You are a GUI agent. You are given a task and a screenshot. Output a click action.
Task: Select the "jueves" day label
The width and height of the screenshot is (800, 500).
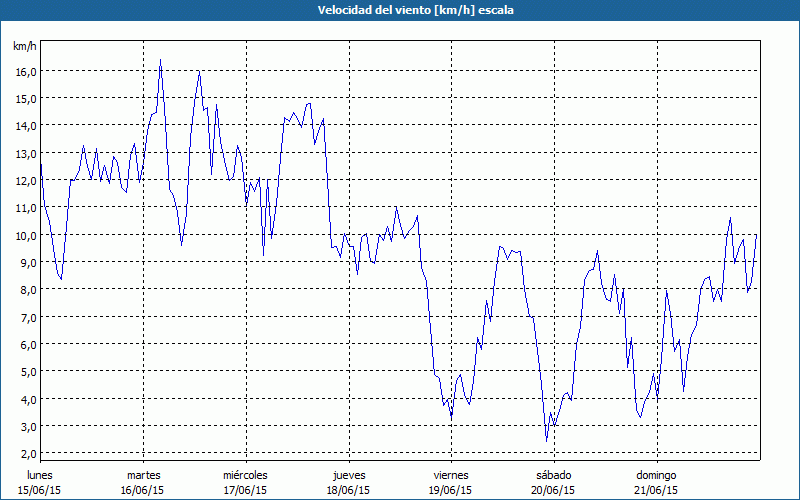[348, 475]
